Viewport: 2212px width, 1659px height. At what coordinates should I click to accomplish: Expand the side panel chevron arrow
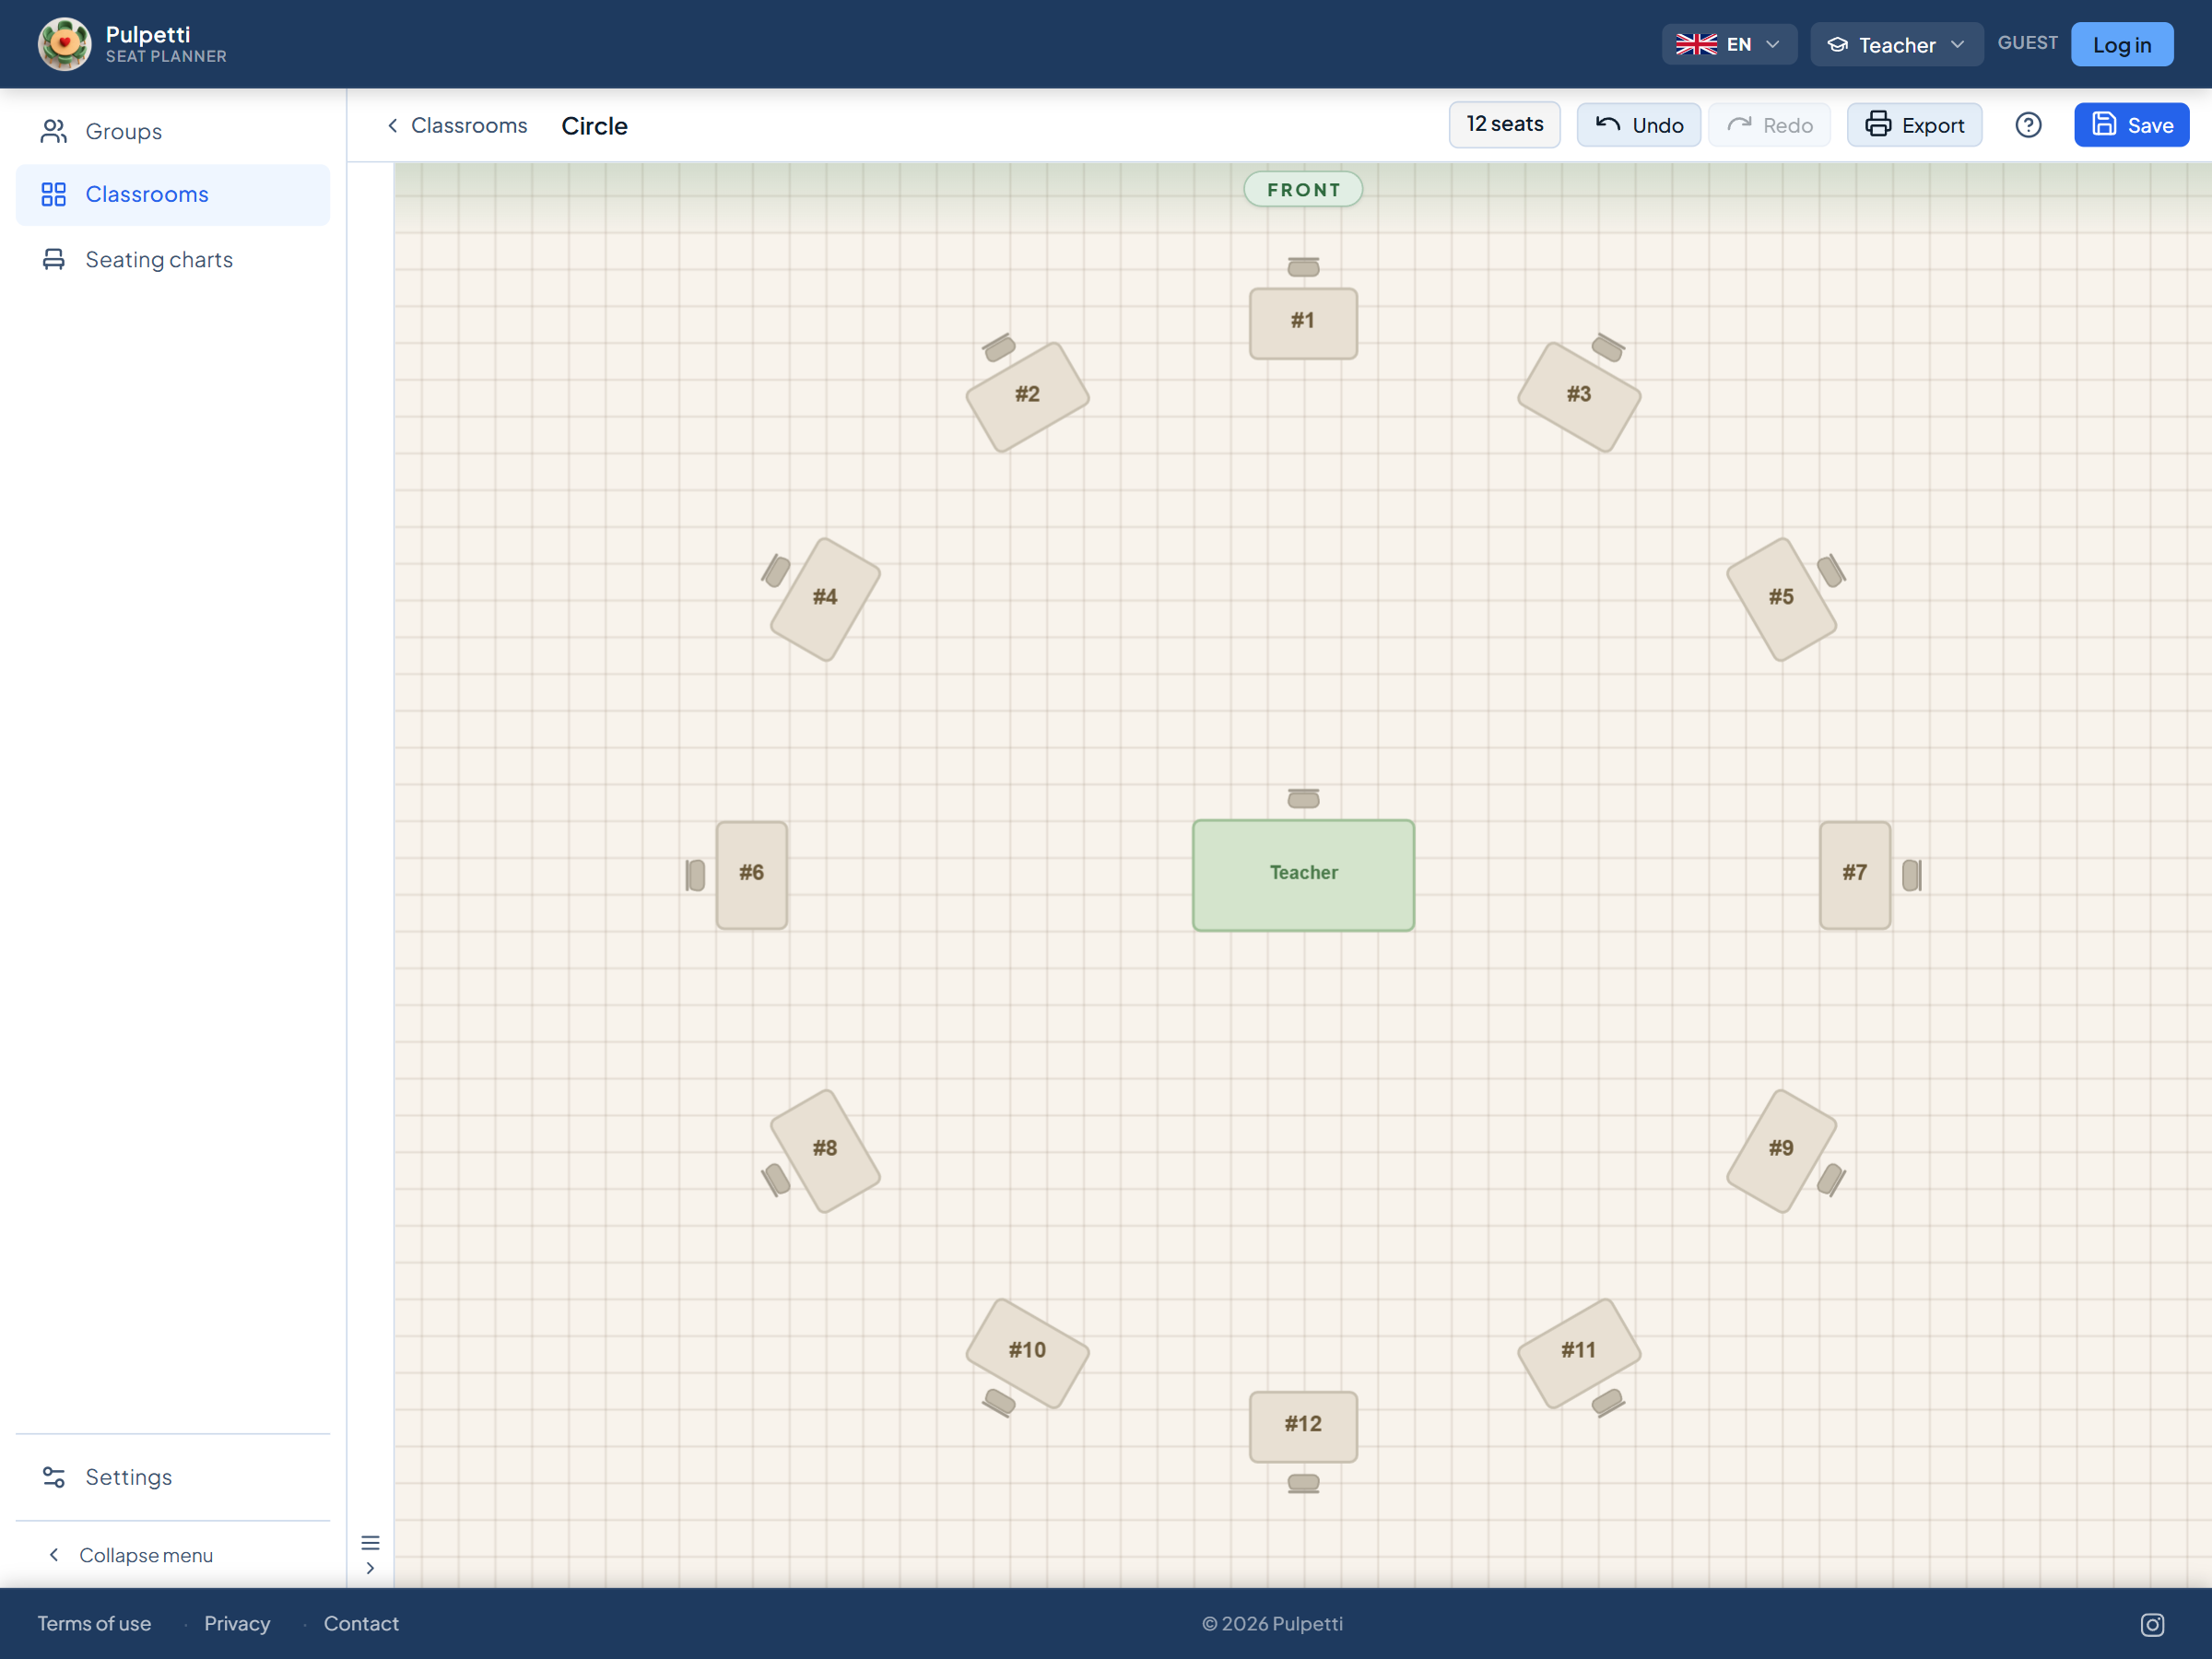click(370, 1568)
